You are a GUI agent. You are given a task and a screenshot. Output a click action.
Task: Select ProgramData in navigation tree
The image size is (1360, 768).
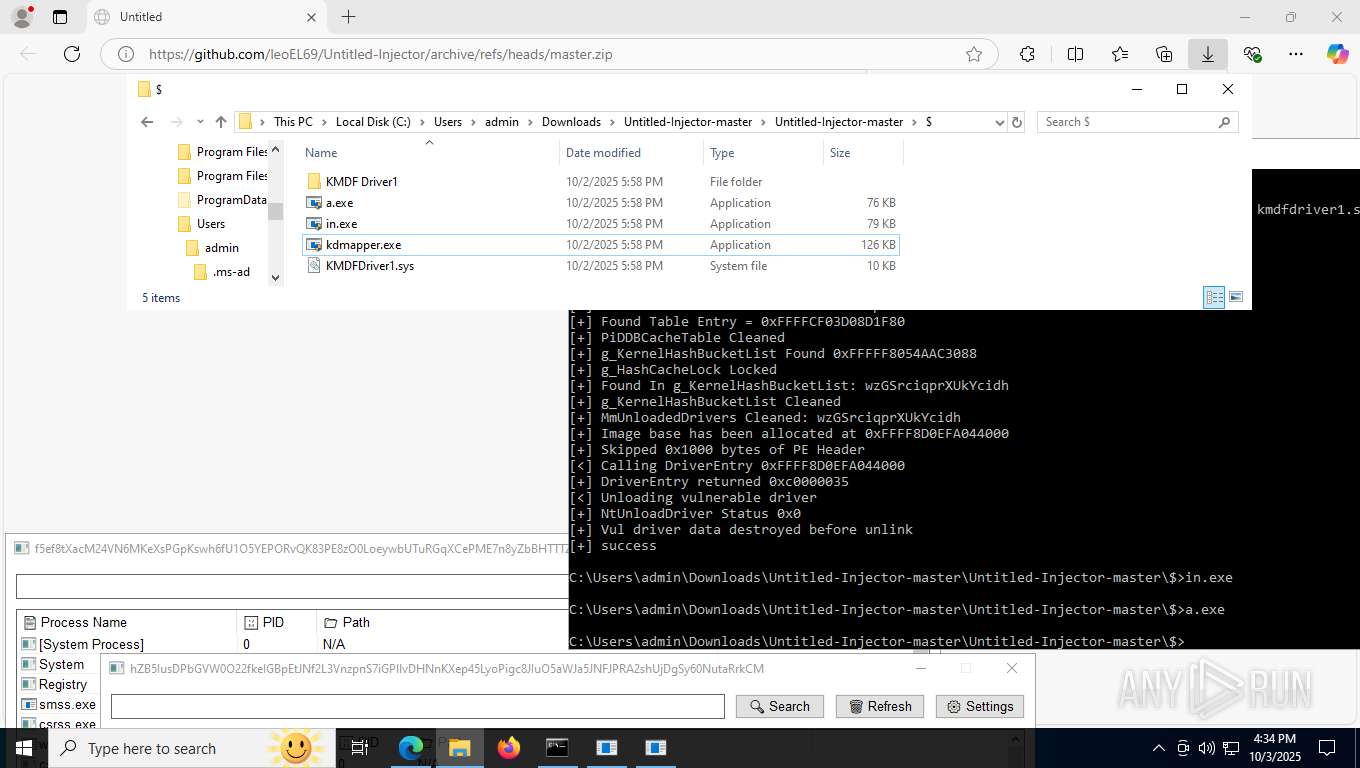pyautogui.click(x=221, y=200)
